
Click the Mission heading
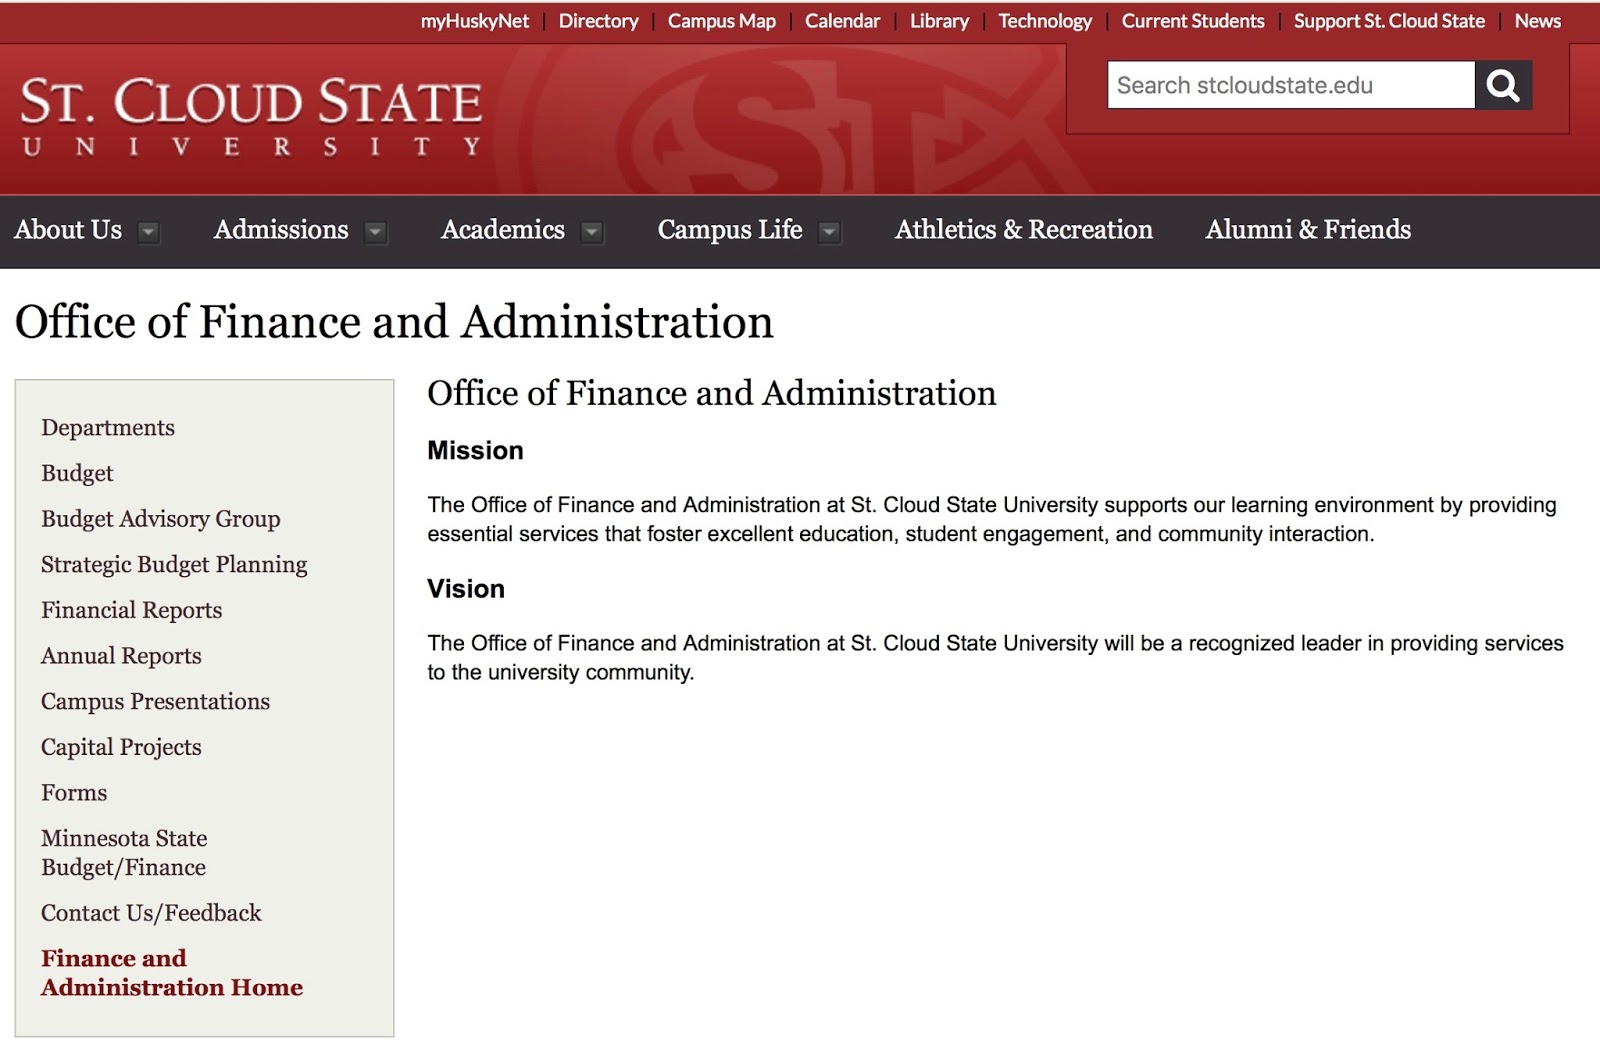point(475,451)
